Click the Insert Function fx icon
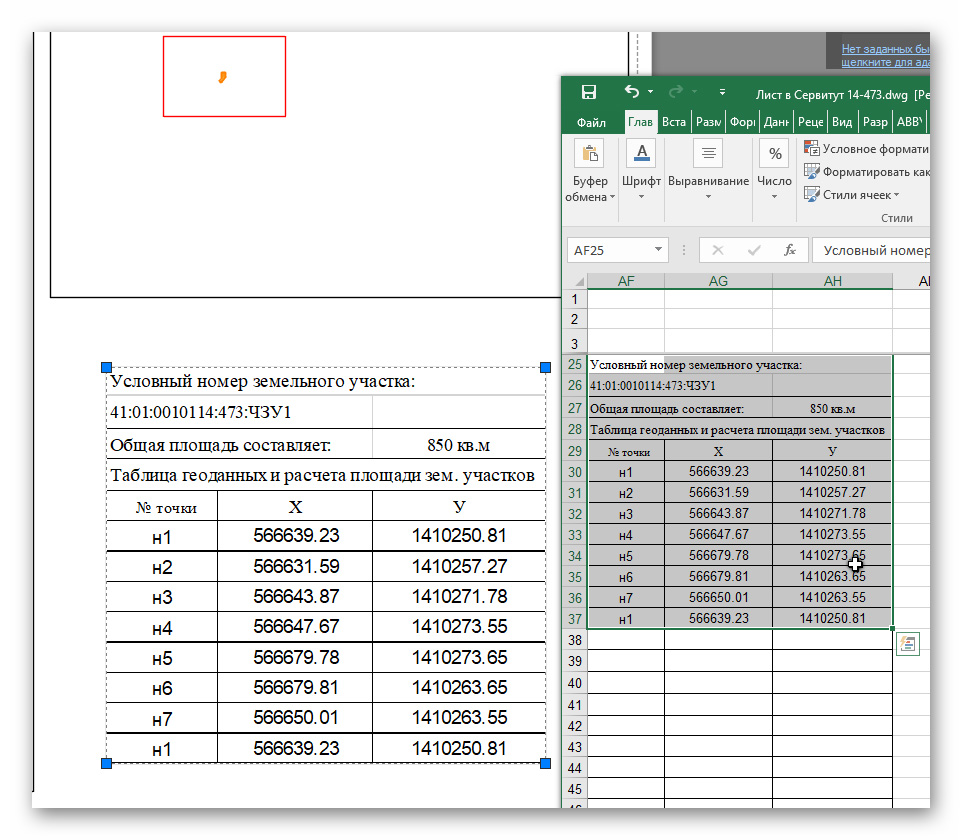The height and width of the screenshot is (840, 962). 789,250
